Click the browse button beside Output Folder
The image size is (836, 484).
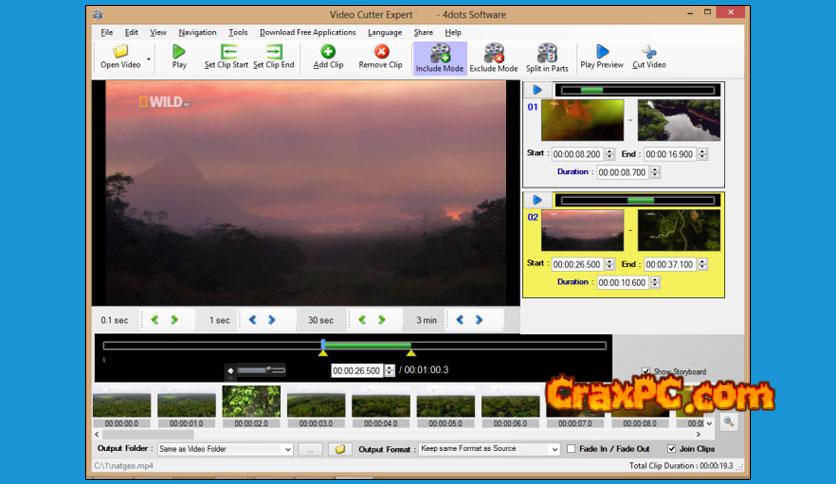point(310,449)
